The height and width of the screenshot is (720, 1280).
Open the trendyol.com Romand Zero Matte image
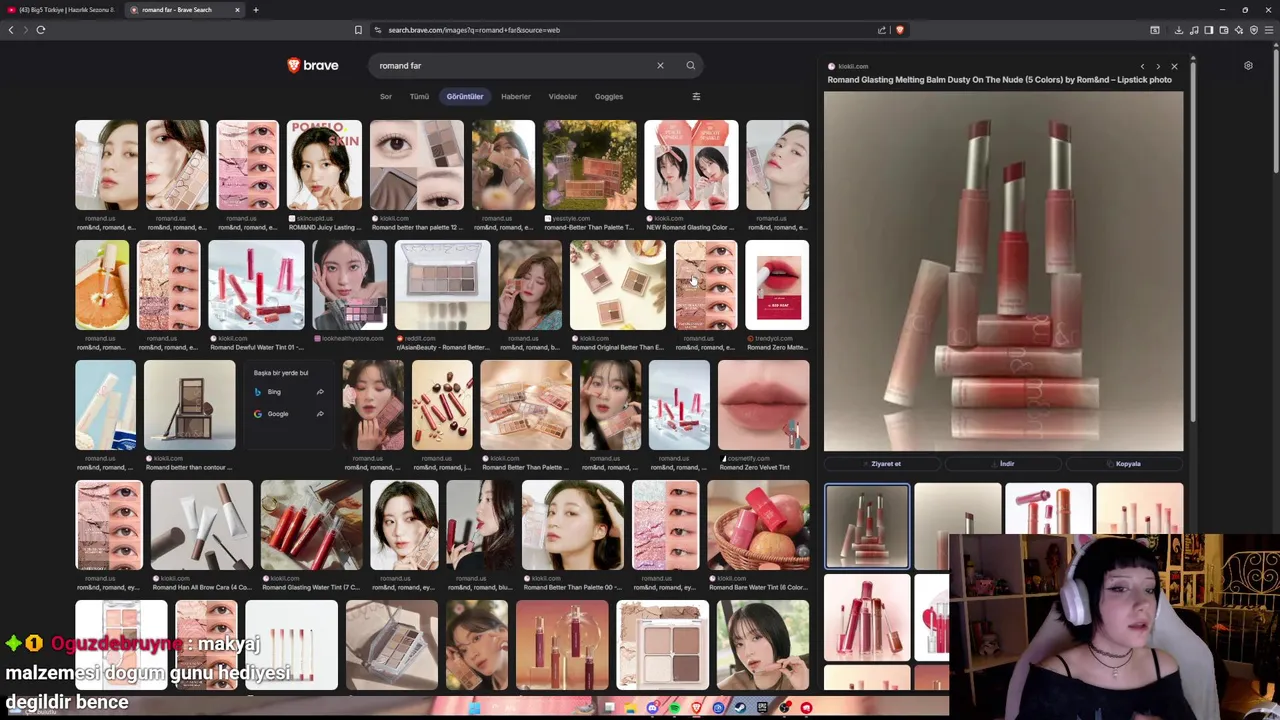tap(777, 285)
